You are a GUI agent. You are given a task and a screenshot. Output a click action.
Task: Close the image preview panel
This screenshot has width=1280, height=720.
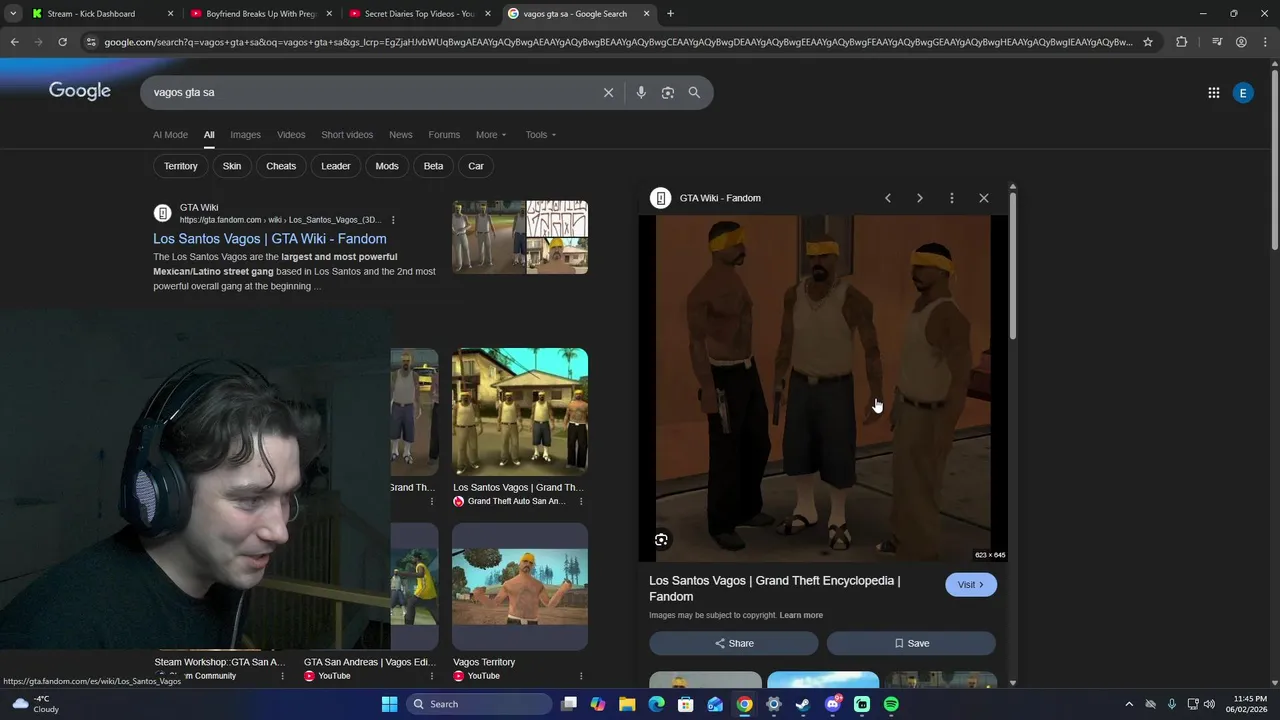984,198
